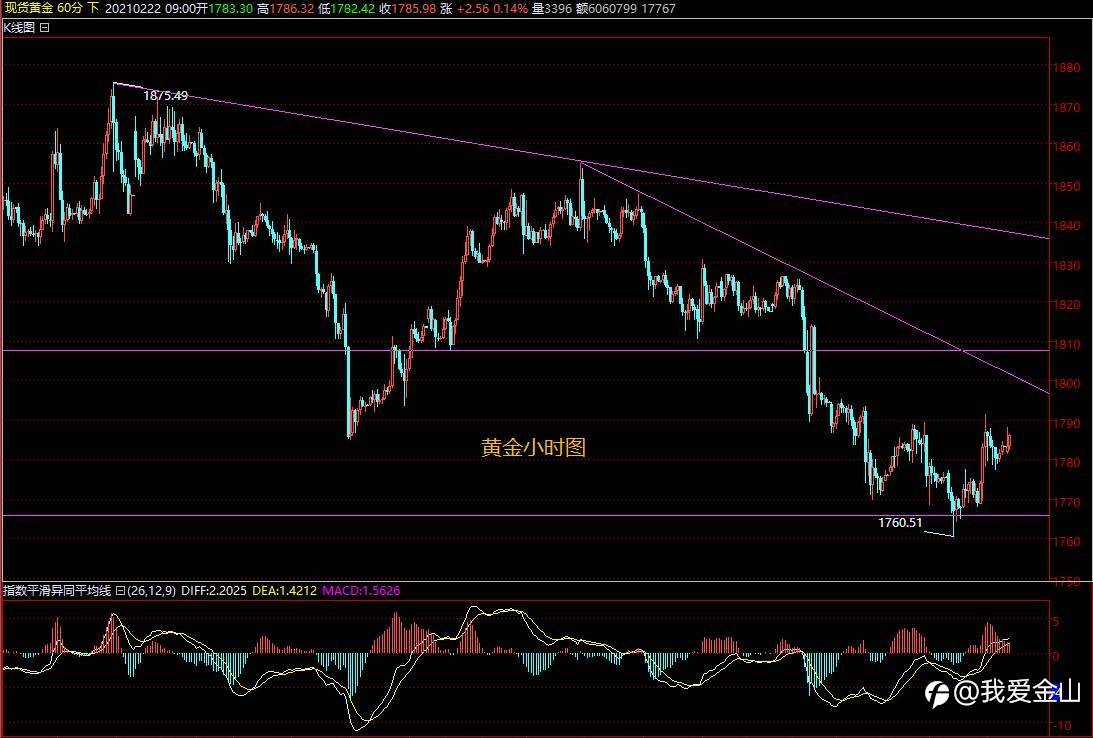The image size is (1093, 738).
Task: Collapse the K线图 panel via its box icon
Action: 45,28
